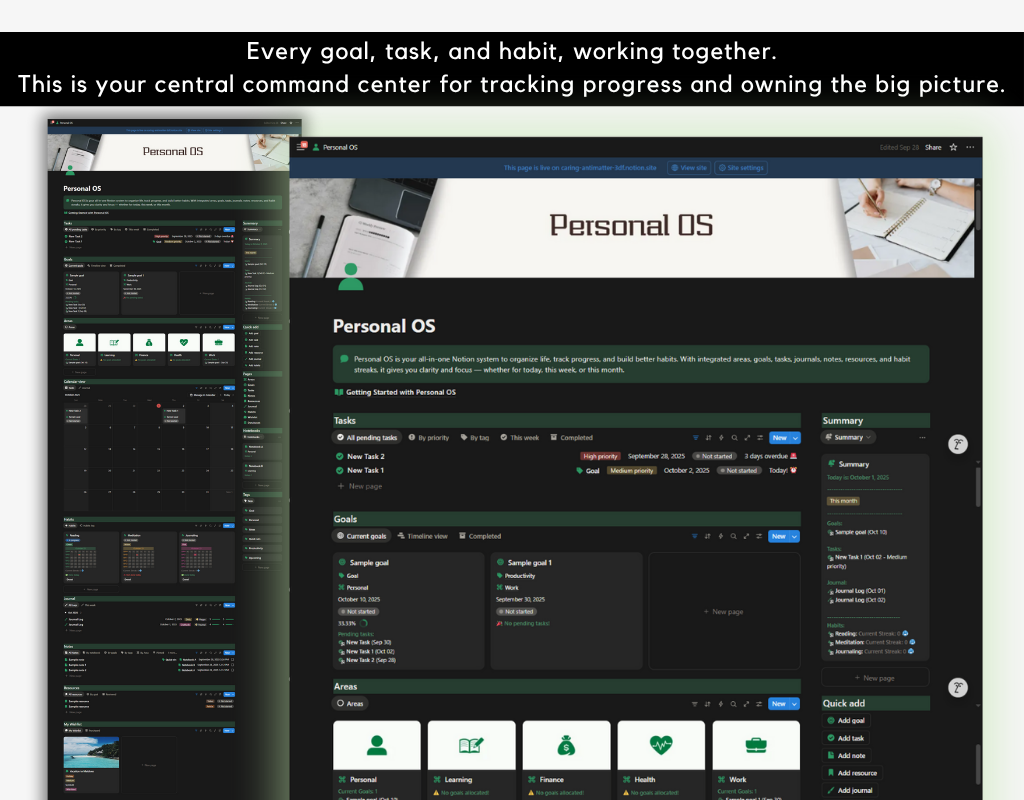
Task: Click New page card in Goals gallery
Action: (724, 612)
